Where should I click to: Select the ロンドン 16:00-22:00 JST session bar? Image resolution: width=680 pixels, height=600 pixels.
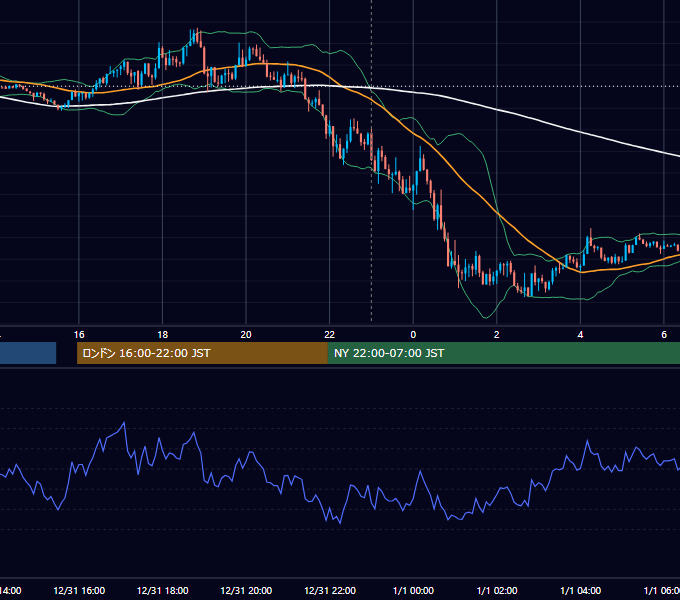tap(202, 353)
